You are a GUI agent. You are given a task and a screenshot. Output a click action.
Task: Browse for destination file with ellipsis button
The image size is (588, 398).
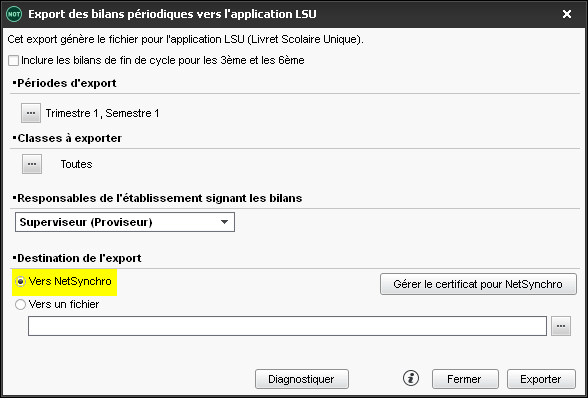click(561, 326)
